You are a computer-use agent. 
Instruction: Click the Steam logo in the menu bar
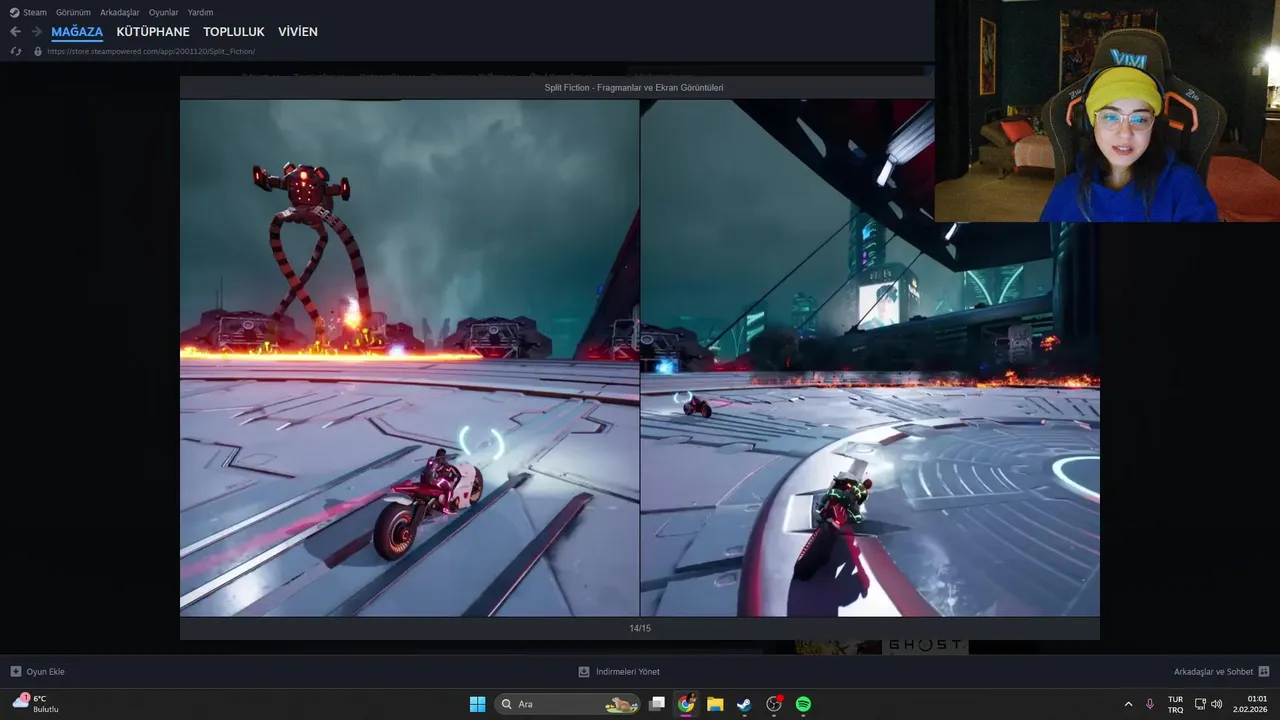pyautogui.click(x=14, y=12)
